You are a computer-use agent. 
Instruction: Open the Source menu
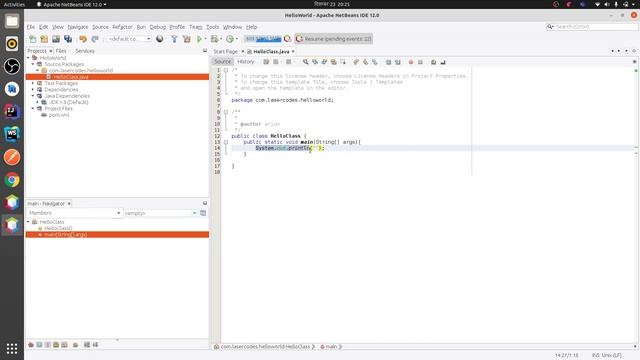pos(100,27)
